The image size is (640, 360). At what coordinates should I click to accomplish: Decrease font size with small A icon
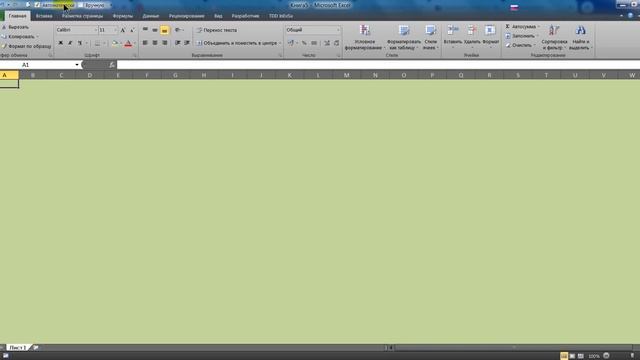coord(132,30)
